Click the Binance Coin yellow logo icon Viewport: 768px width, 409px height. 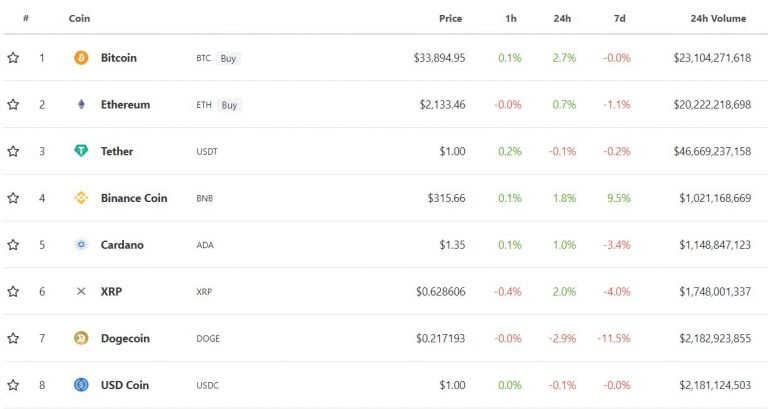[x=81, y=198]
